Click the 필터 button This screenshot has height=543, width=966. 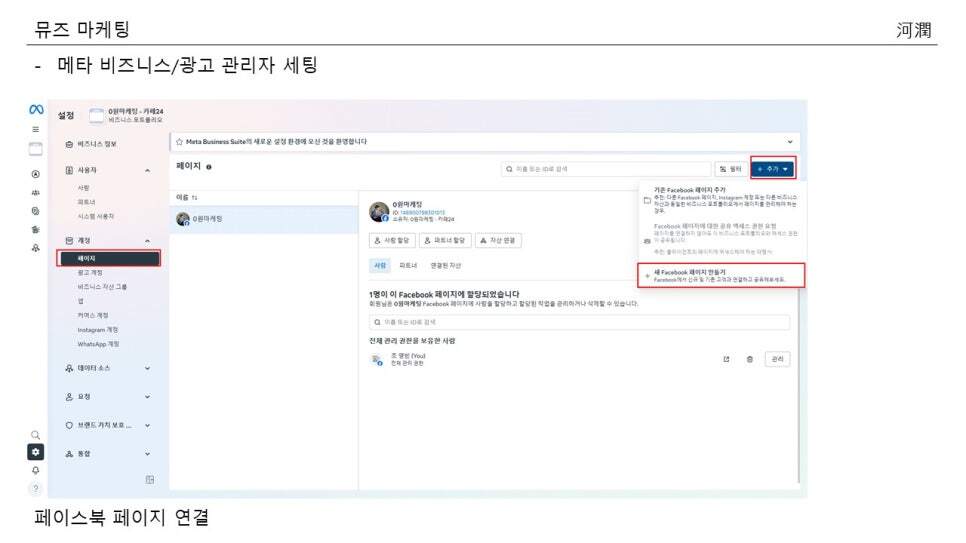pos(731,169)
